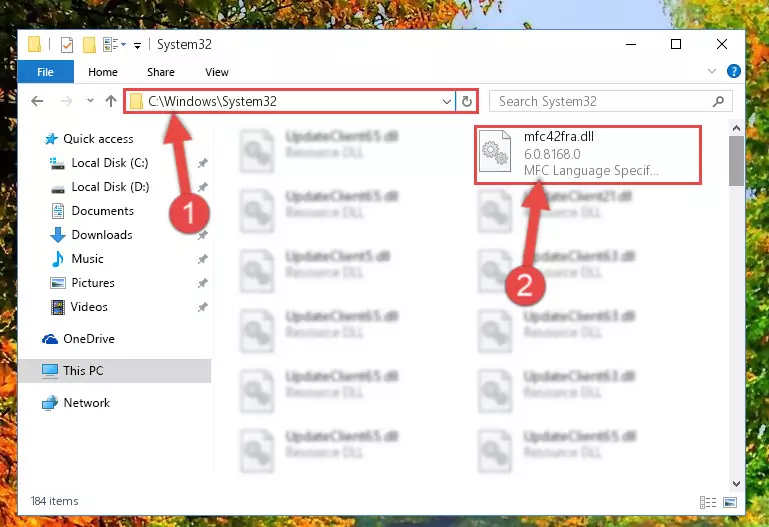Viewport: 769px width, 527px height.
Task: Open Help with the blue question icon
Action: [734, 72]
